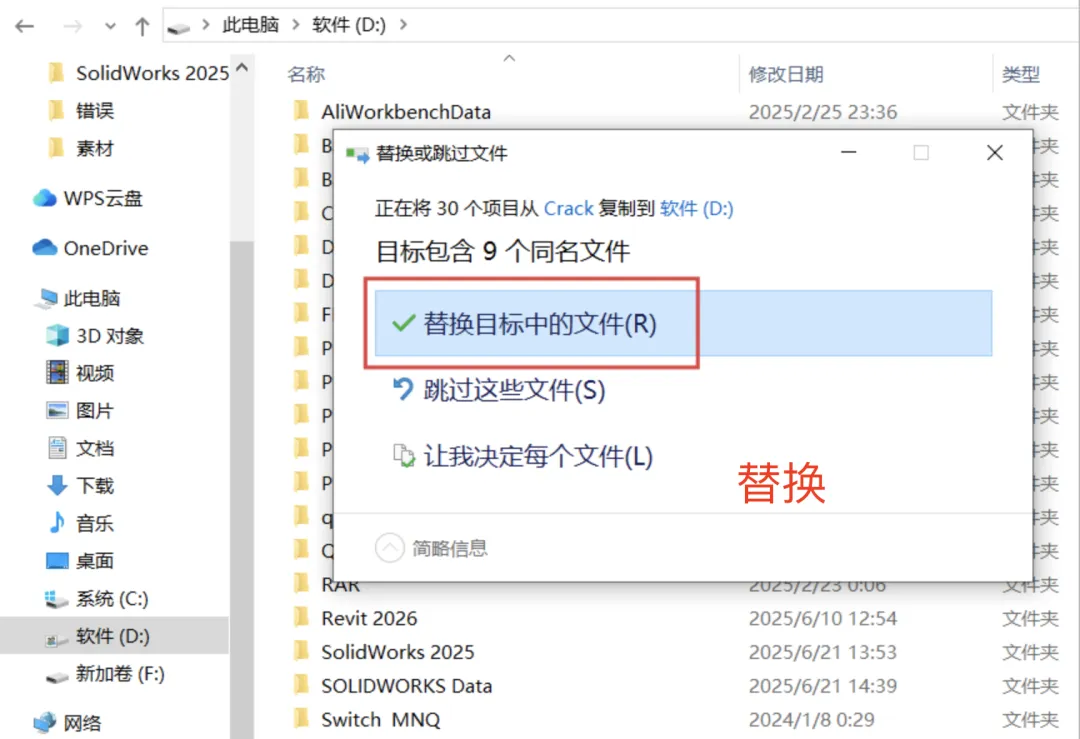The image size is (1080, 739).
Task: Select the SOLIDWORKS Data folder
Action: pos(406,685)
